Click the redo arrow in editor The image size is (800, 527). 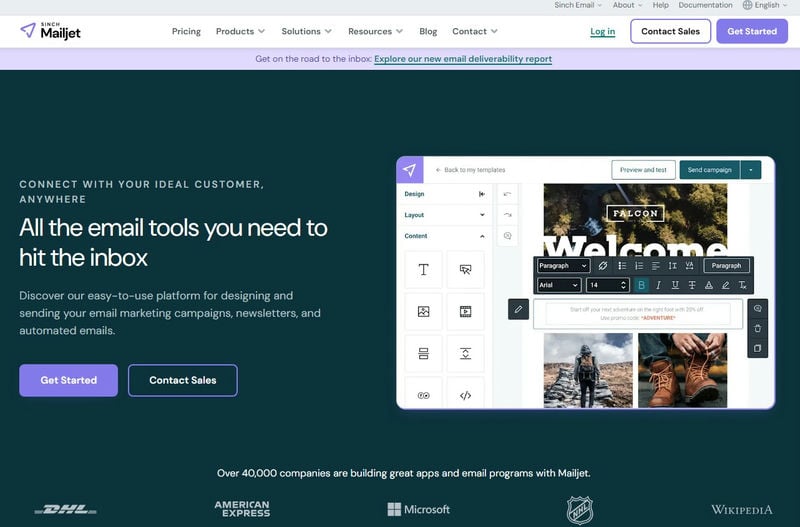507,215
